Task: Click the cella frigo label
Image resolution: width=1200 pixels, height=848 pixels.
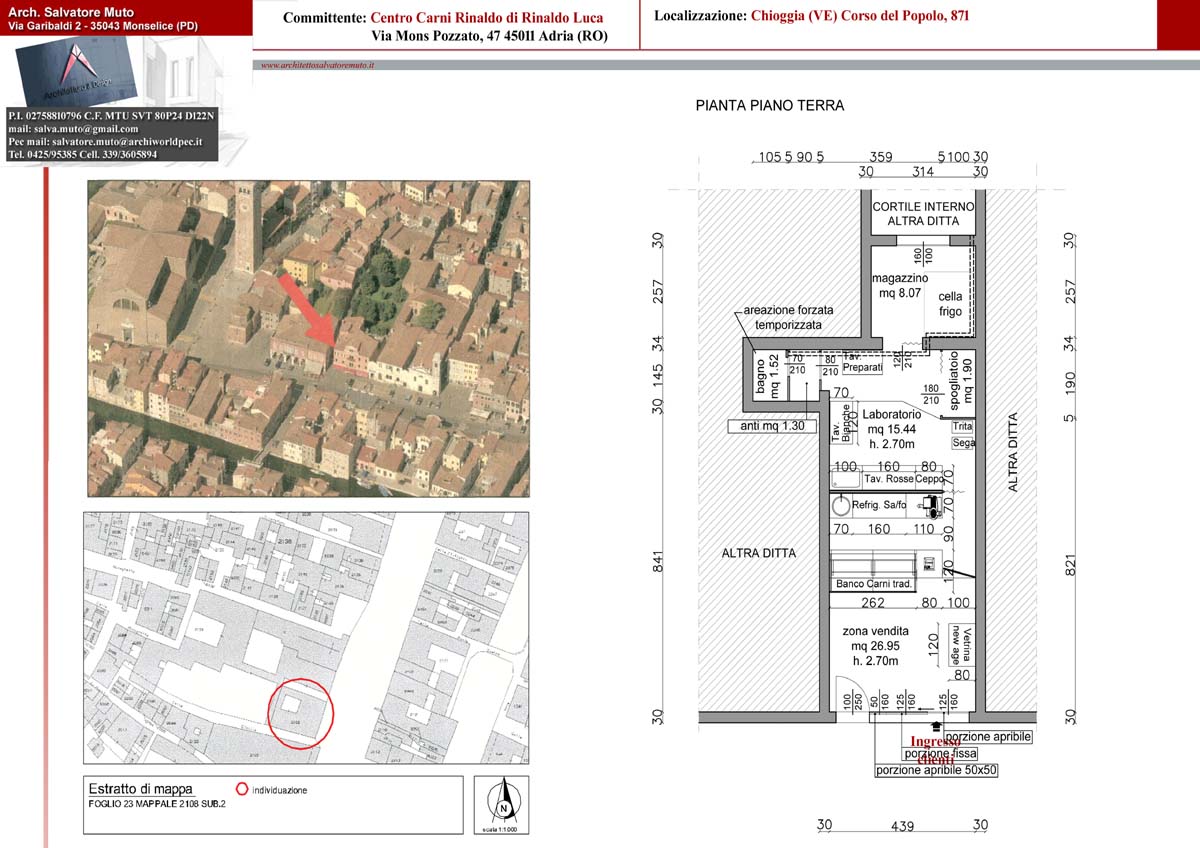Action: click(950, 304)
